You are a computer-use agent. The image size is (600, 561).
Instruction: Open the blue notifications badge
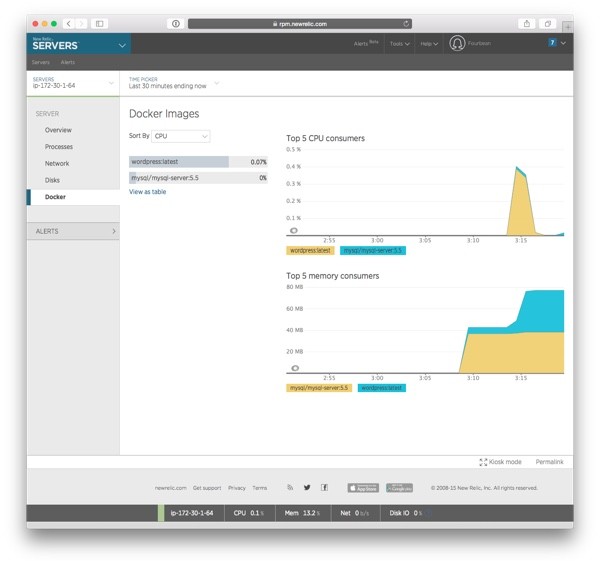tap(552, 42)
